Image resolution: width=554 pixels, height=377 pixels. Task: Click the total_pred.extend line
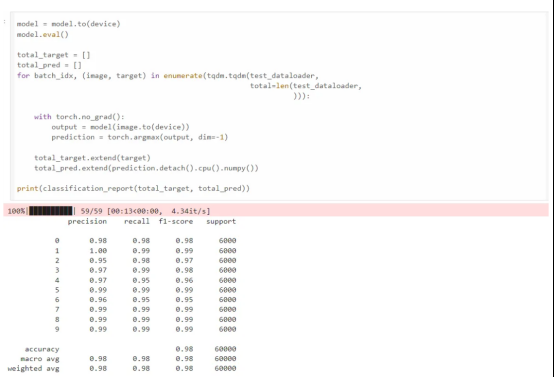(x=146, y=168)
